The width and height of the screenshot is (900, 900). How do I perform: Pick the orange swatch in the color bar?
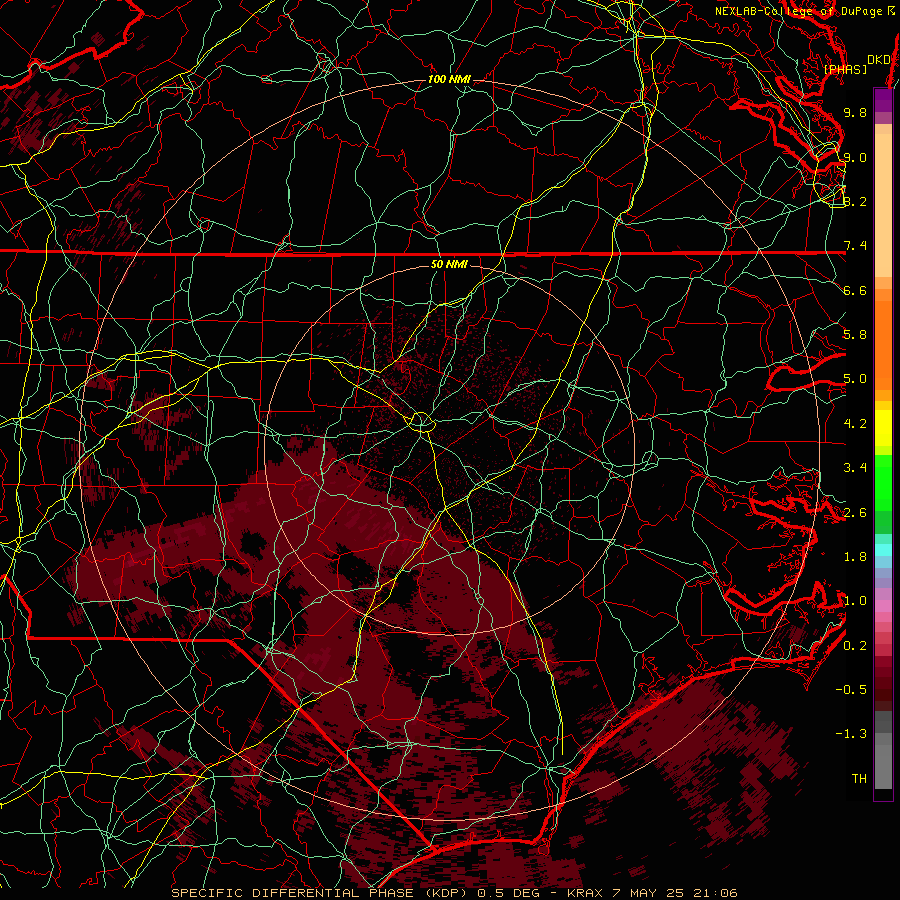click(883, 344)
